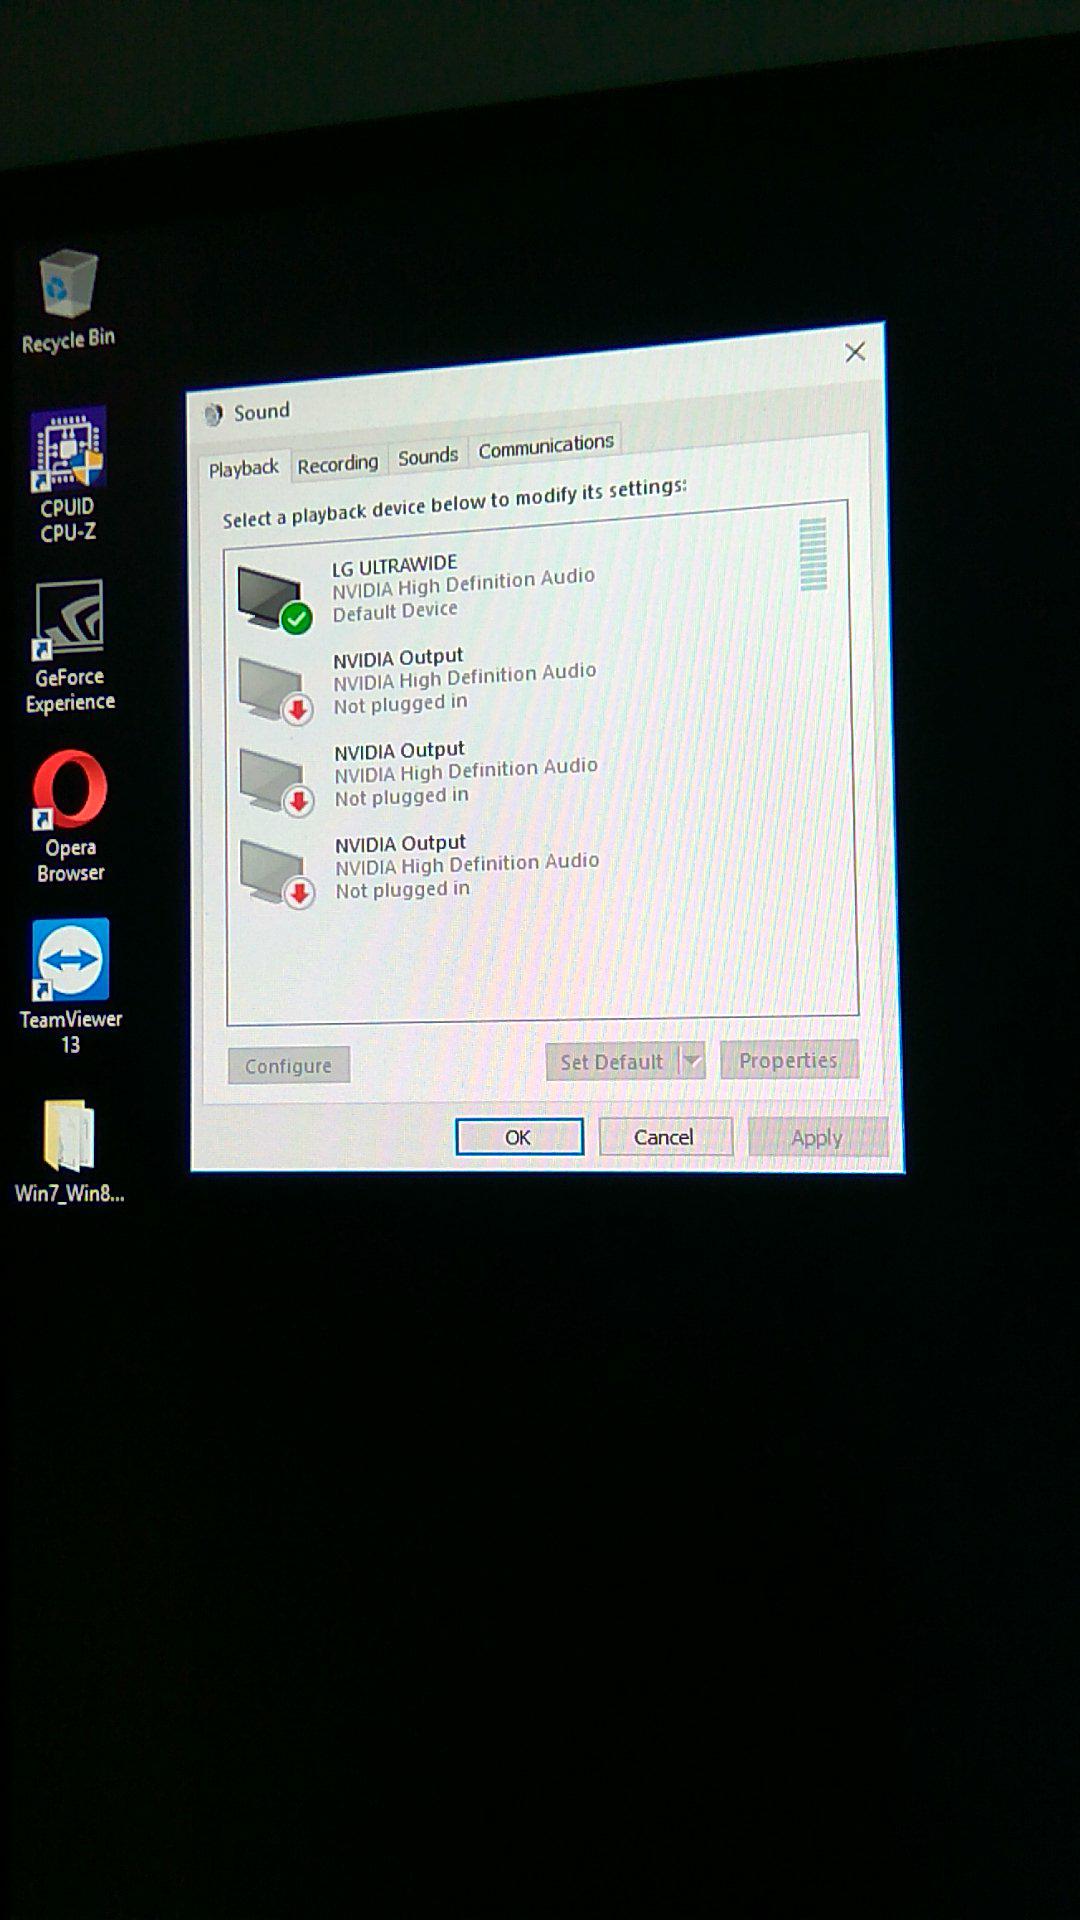Open the TeamViewer 13 desktop shortcut
This screenshot has height=1920, width=1080.
click(x=70, y=987)
